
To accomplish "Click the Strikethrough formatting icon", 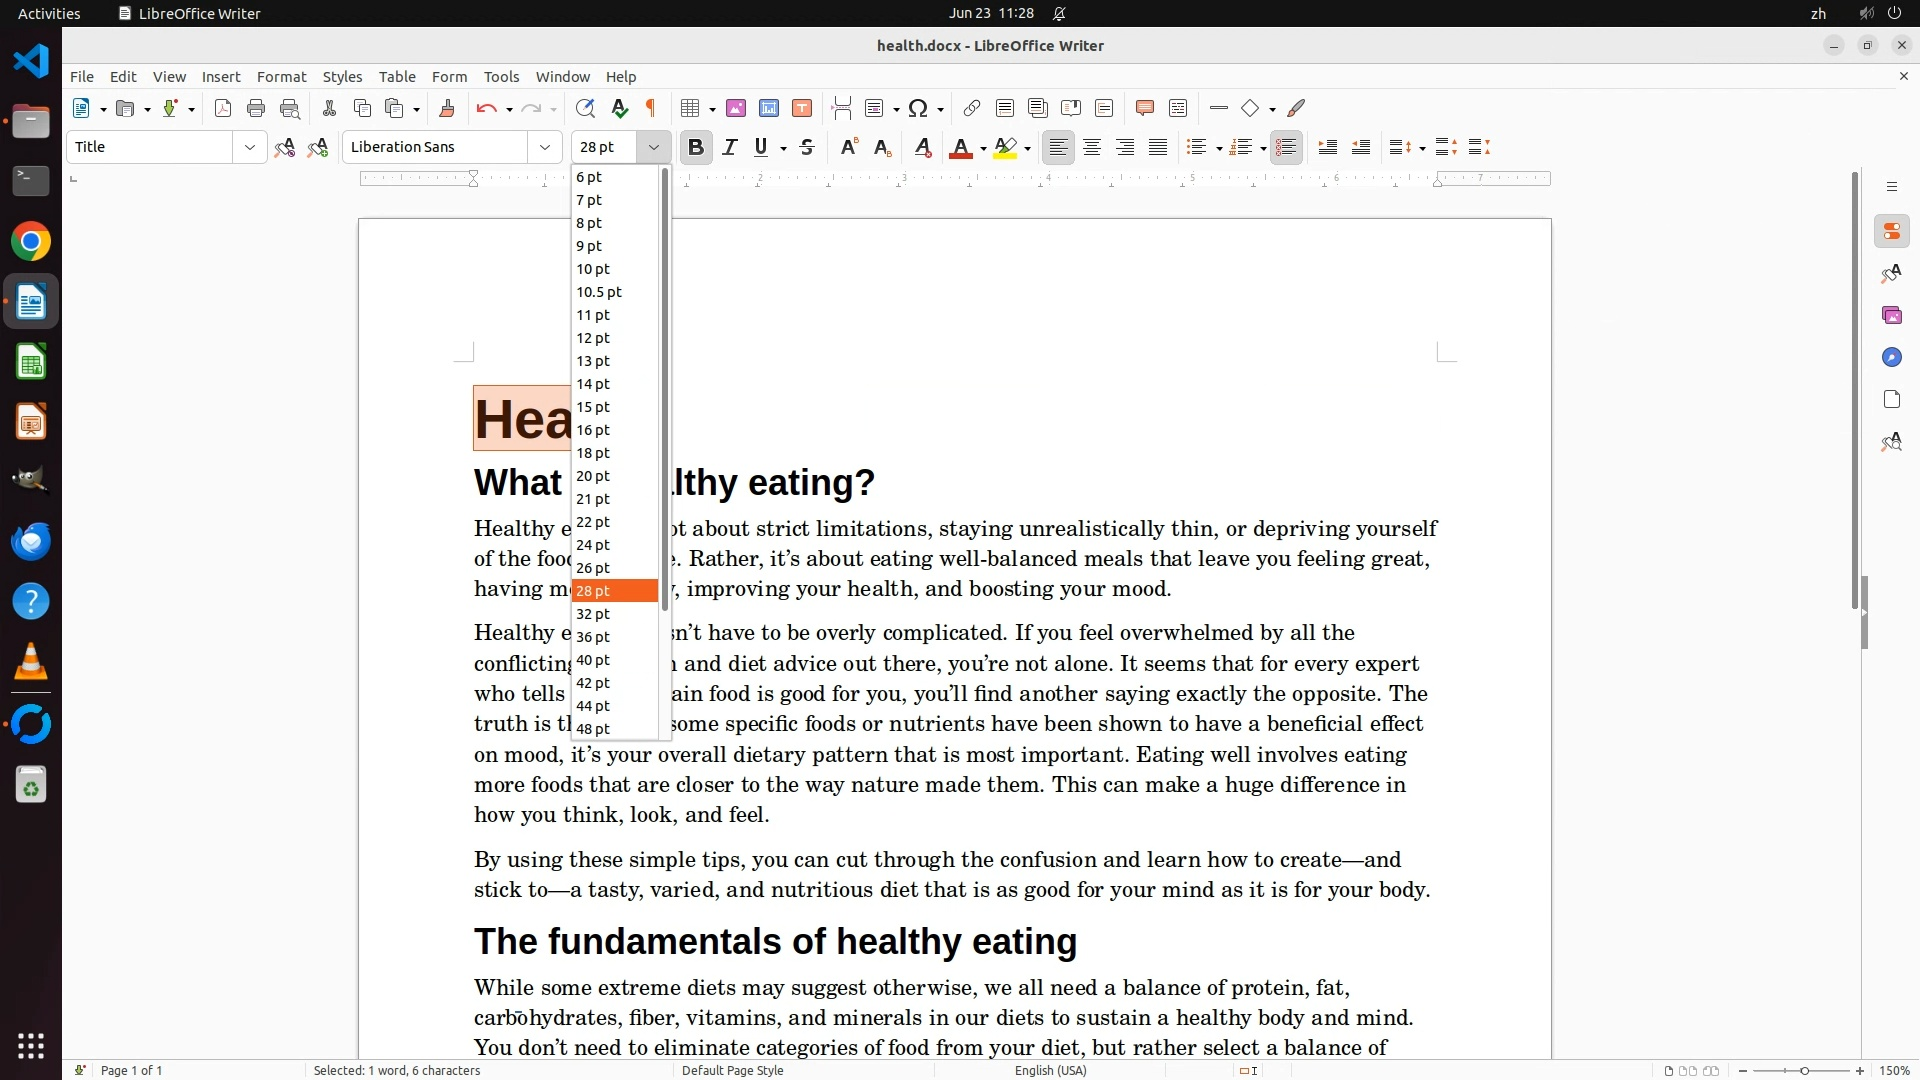I will pyautogui.click(x=807, y=147).
